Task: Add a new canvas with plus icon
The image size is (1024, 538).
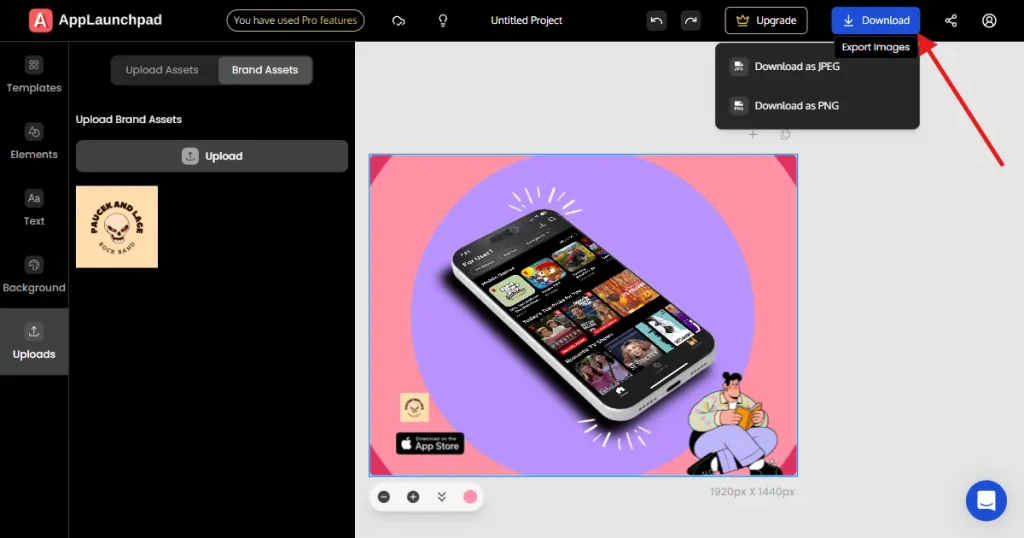Action: pos(753,134)
